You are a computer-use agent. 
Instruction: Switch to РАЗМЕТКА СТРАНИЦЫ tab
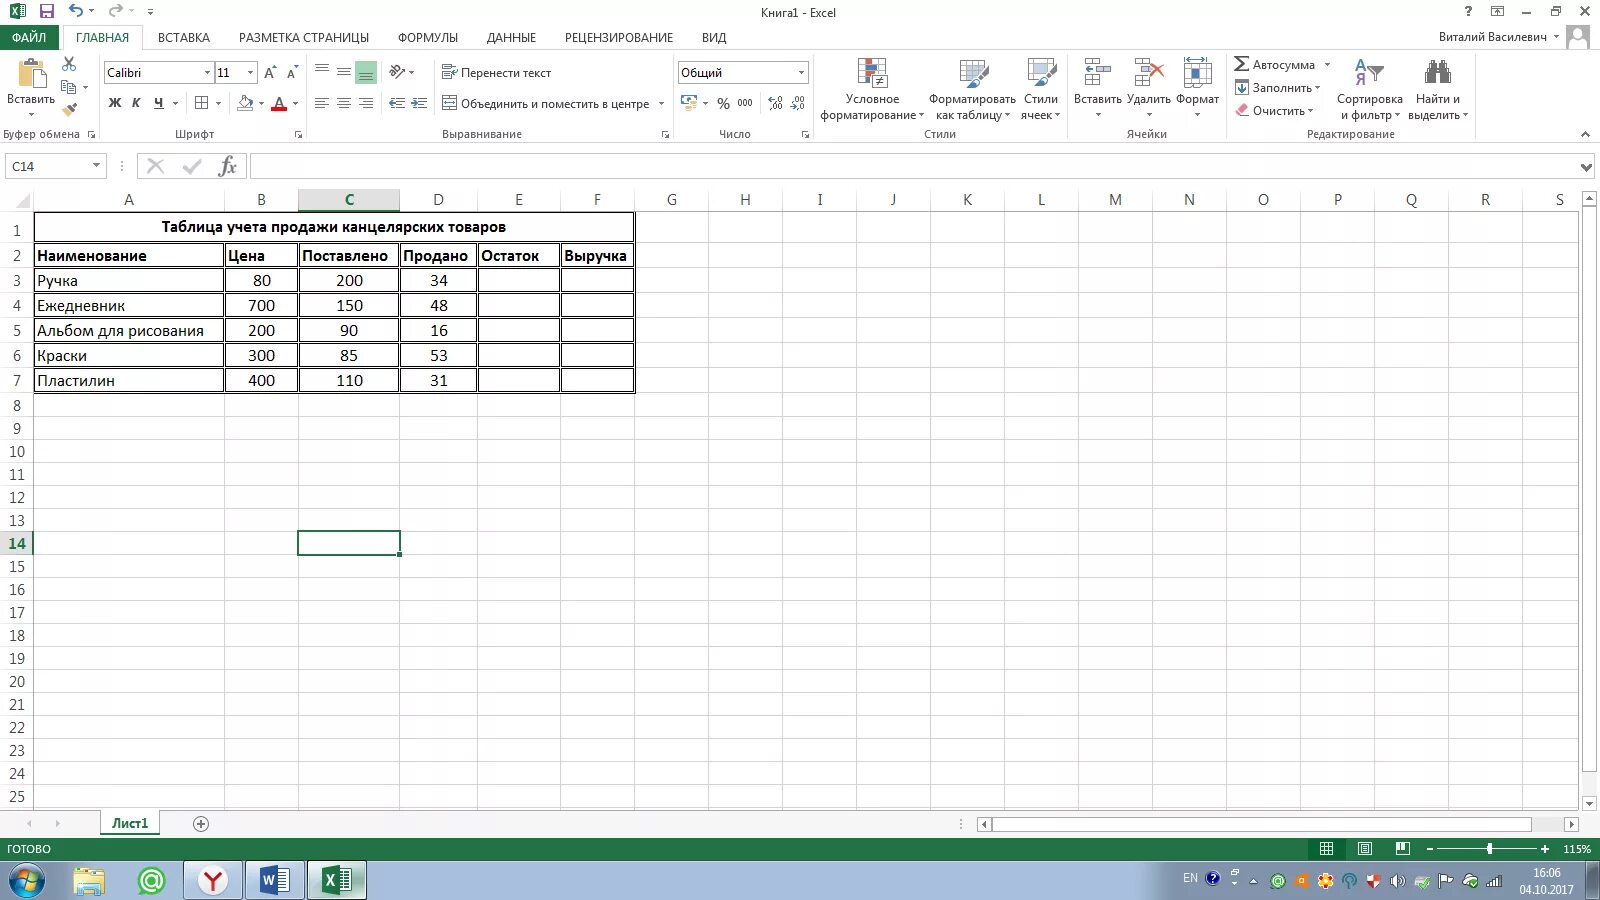click(x=304, y=37)
